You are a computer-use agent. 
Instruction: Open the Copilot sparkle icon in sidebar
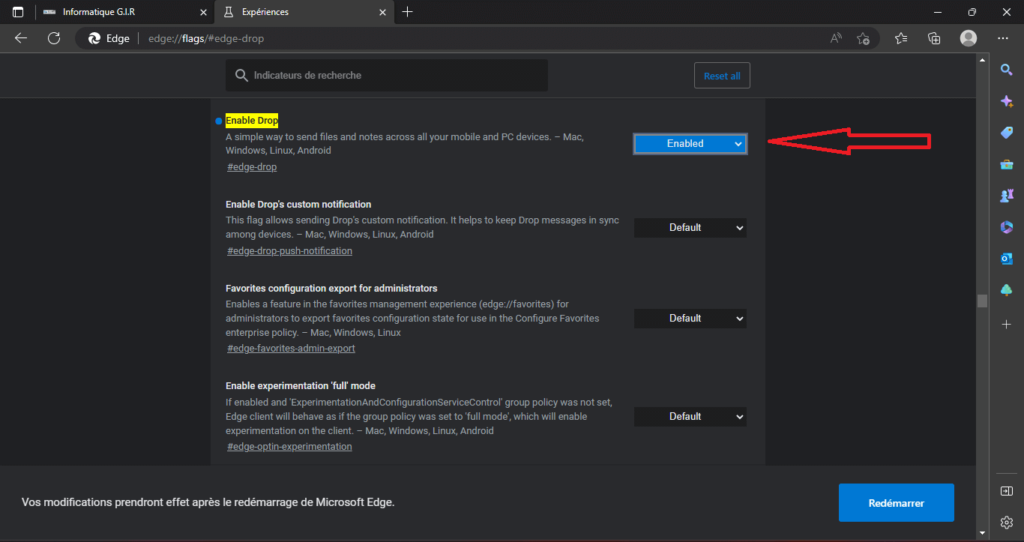tap(1006, 101)
